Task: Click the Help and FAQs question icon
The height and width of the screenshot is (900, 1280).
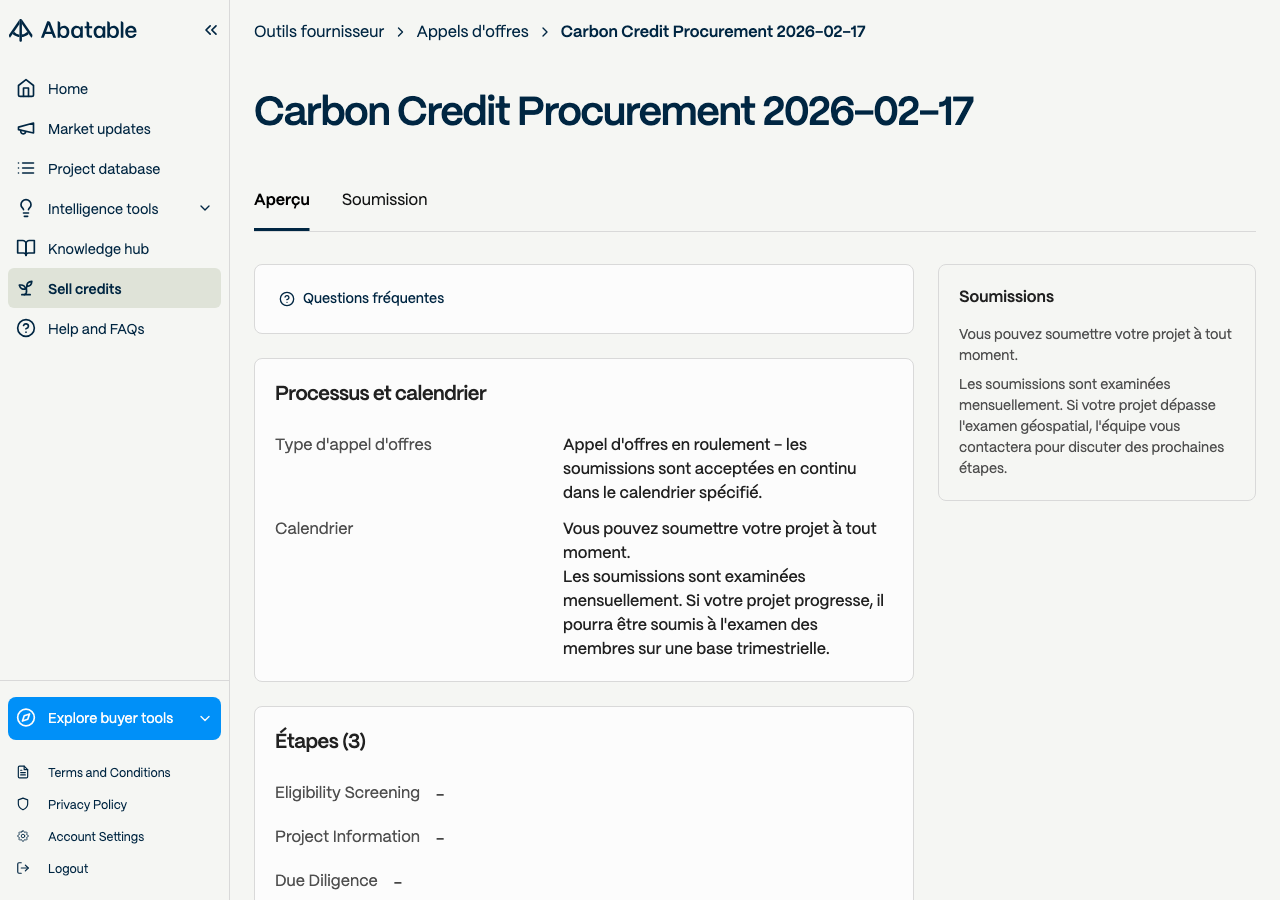Action: click(x=26, y=329)
